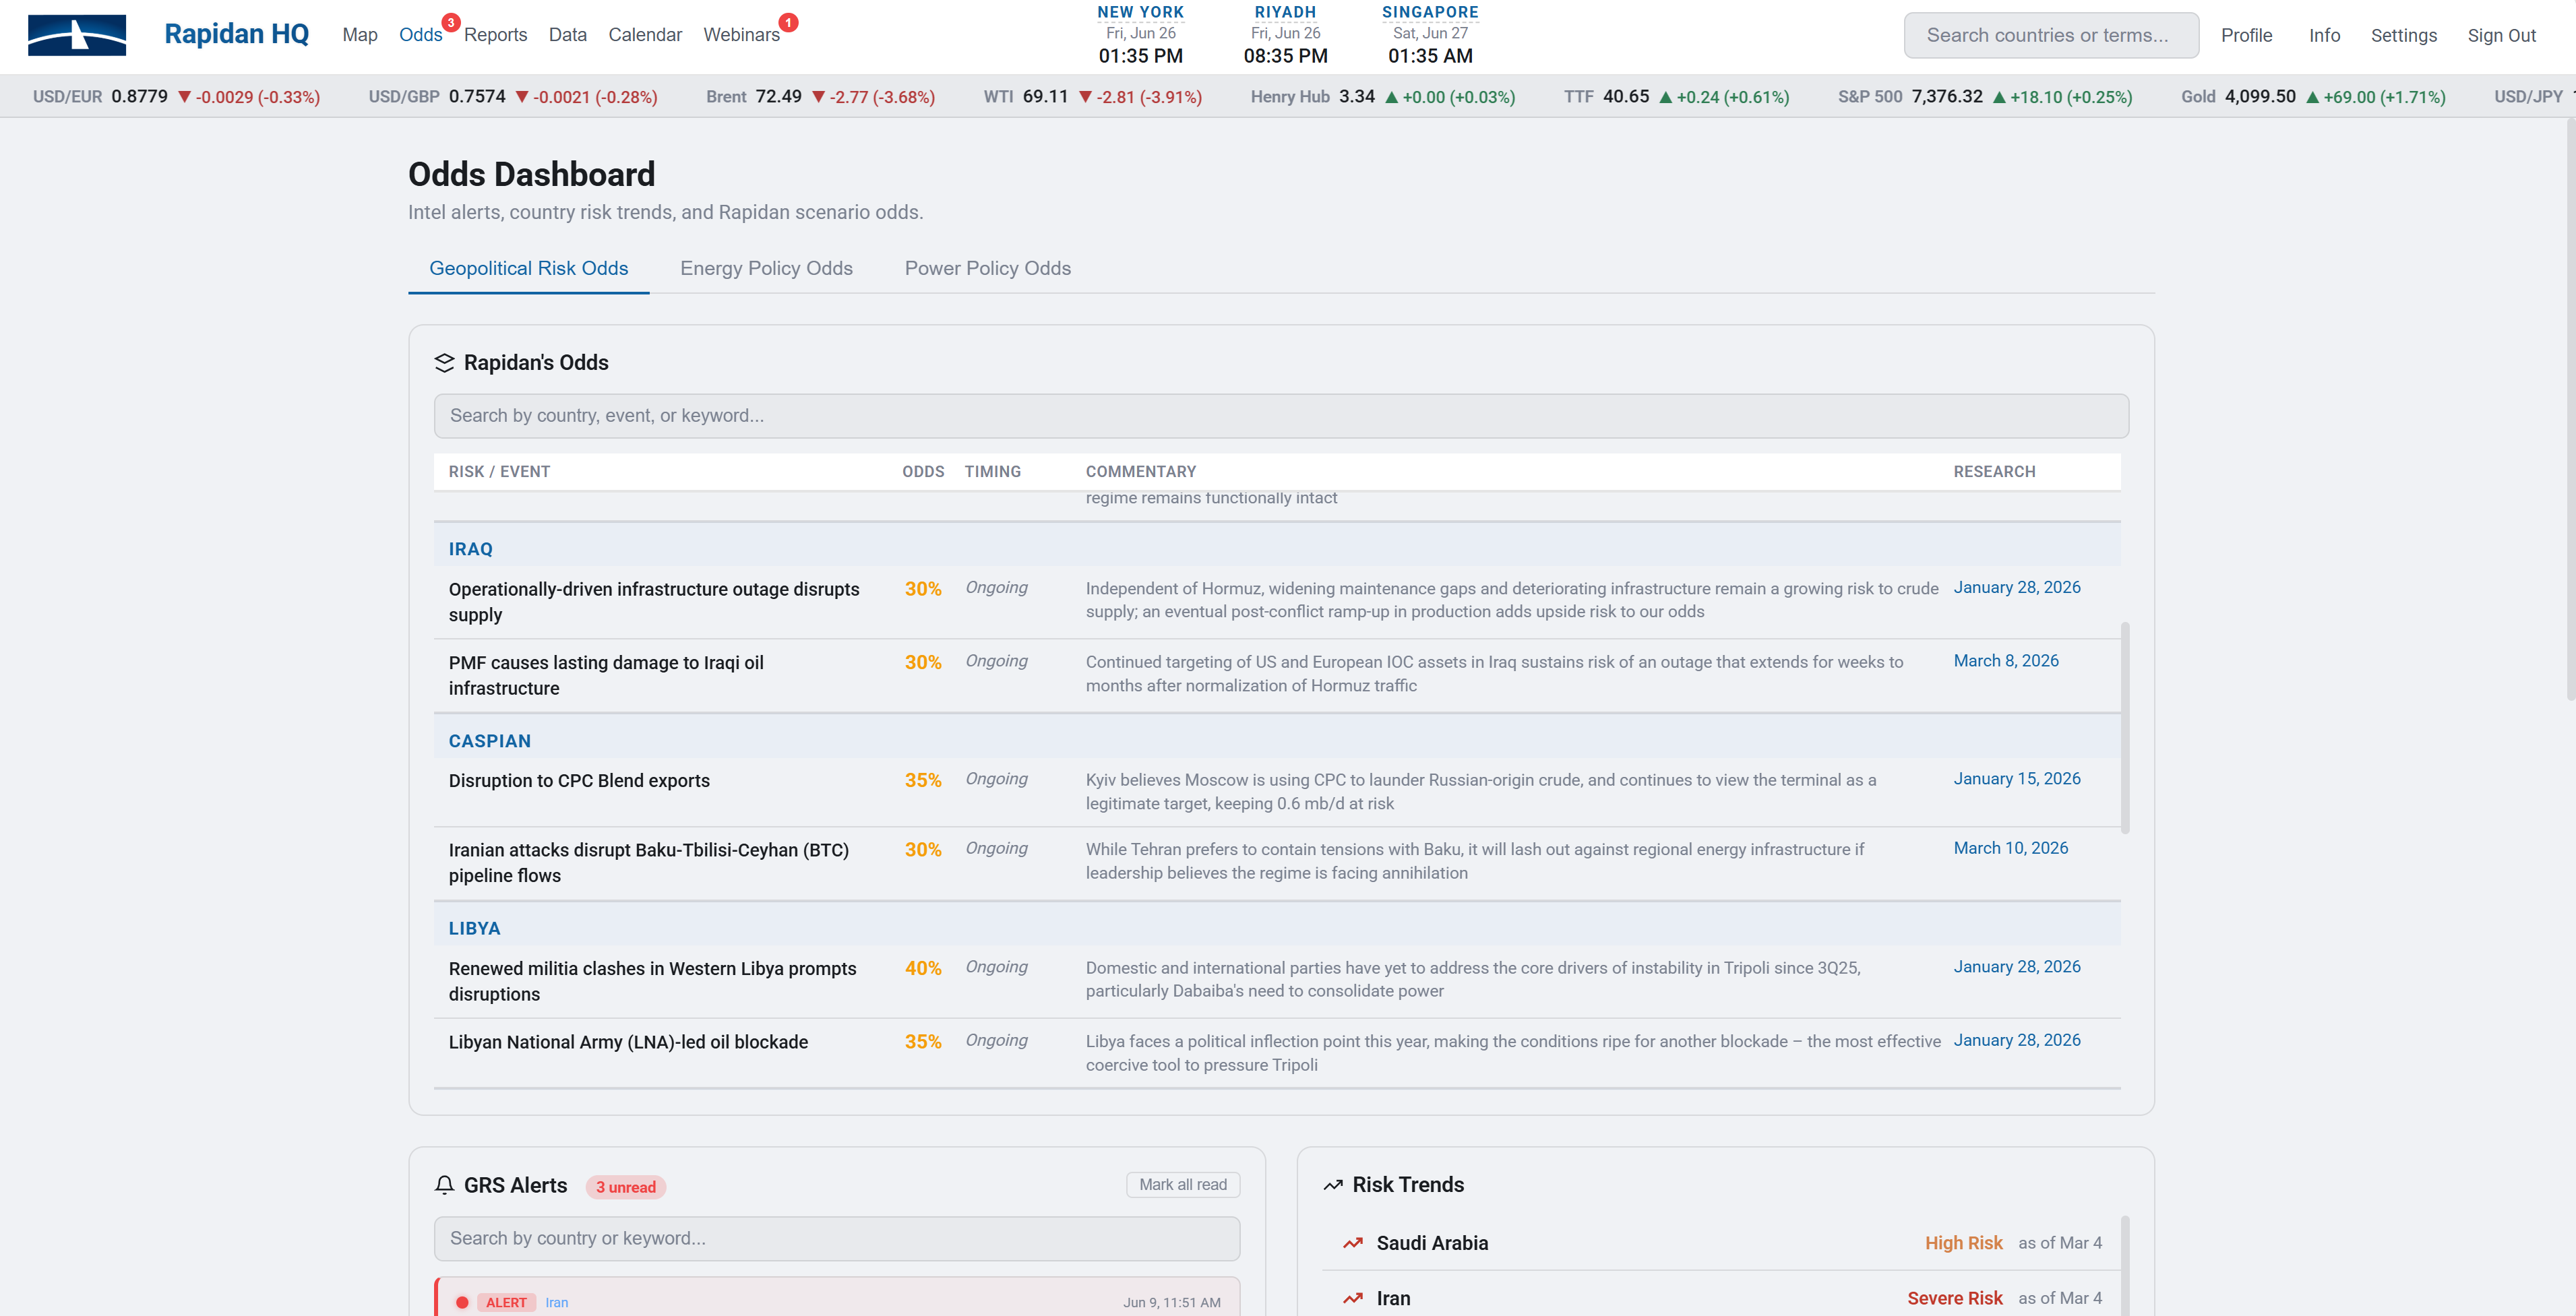The height and width of the screenshot is (1316, 2576).
Task: Click the 35% odds for CPC Blend exports
Action: point(923,780)
